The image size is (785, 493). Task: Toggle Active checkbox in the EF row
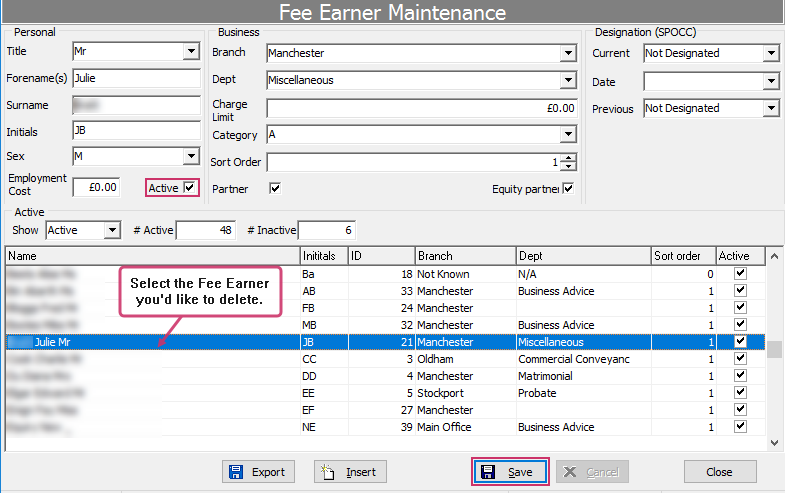coord(740,409)
